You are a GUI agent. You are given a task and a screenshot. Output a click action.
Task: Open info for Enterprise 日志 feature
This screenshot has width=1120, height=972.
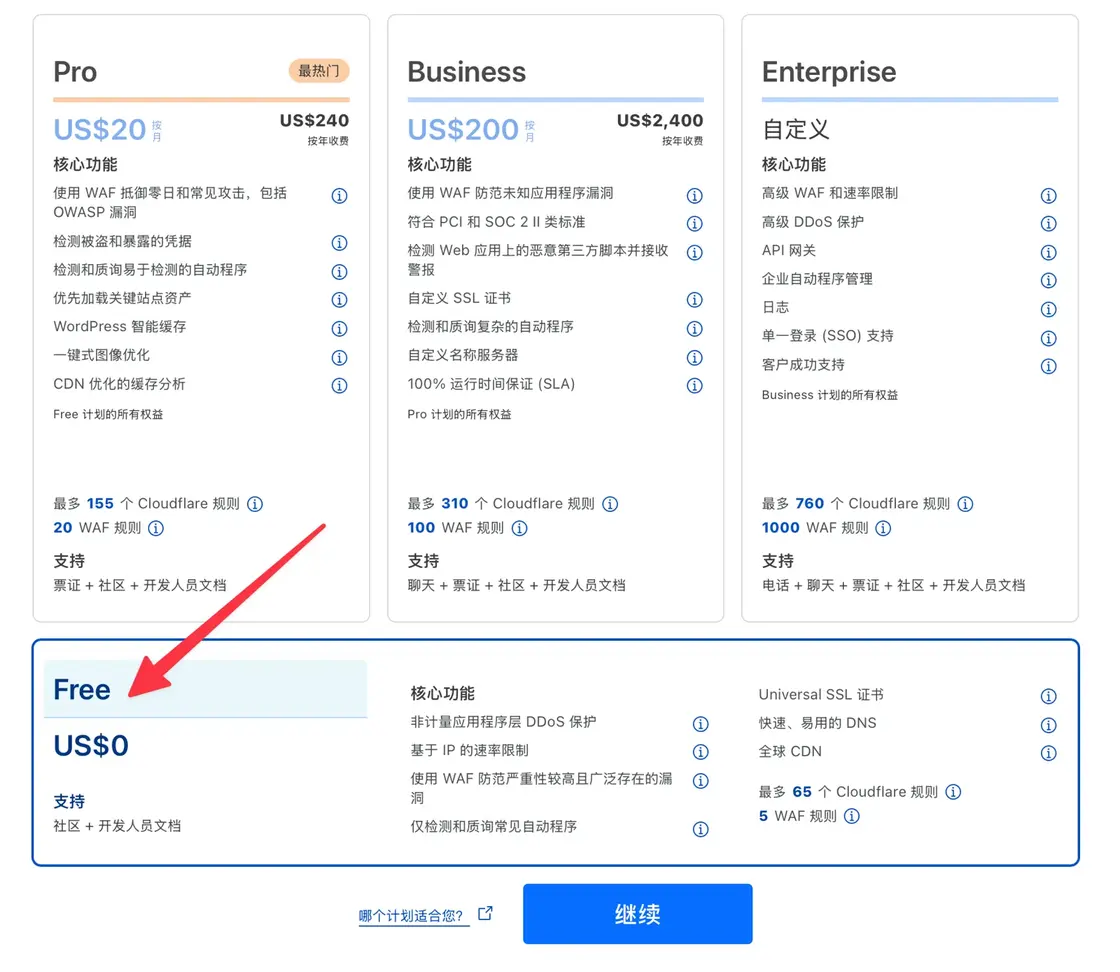pos(1049,309)
